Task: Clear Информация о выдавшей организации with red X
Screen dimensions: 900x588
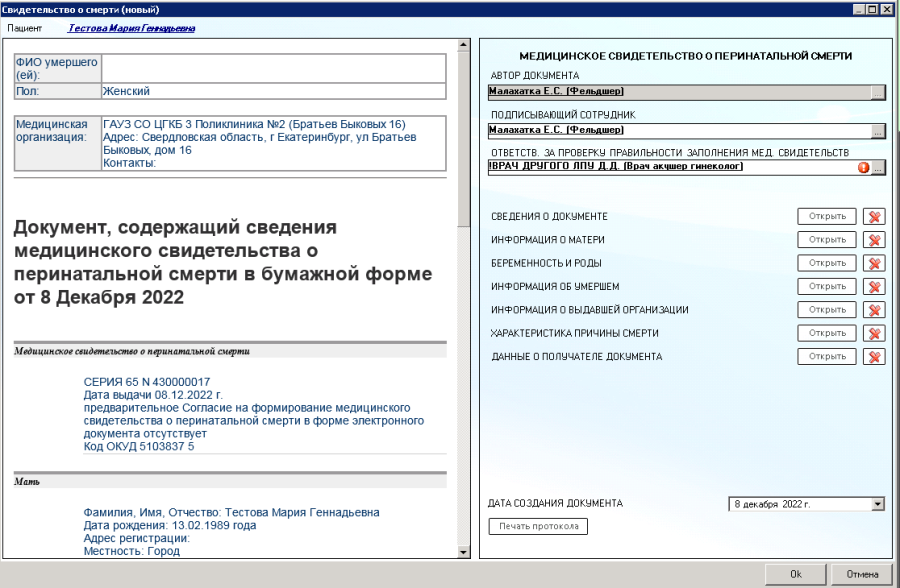Action: (x=874, y=310)
